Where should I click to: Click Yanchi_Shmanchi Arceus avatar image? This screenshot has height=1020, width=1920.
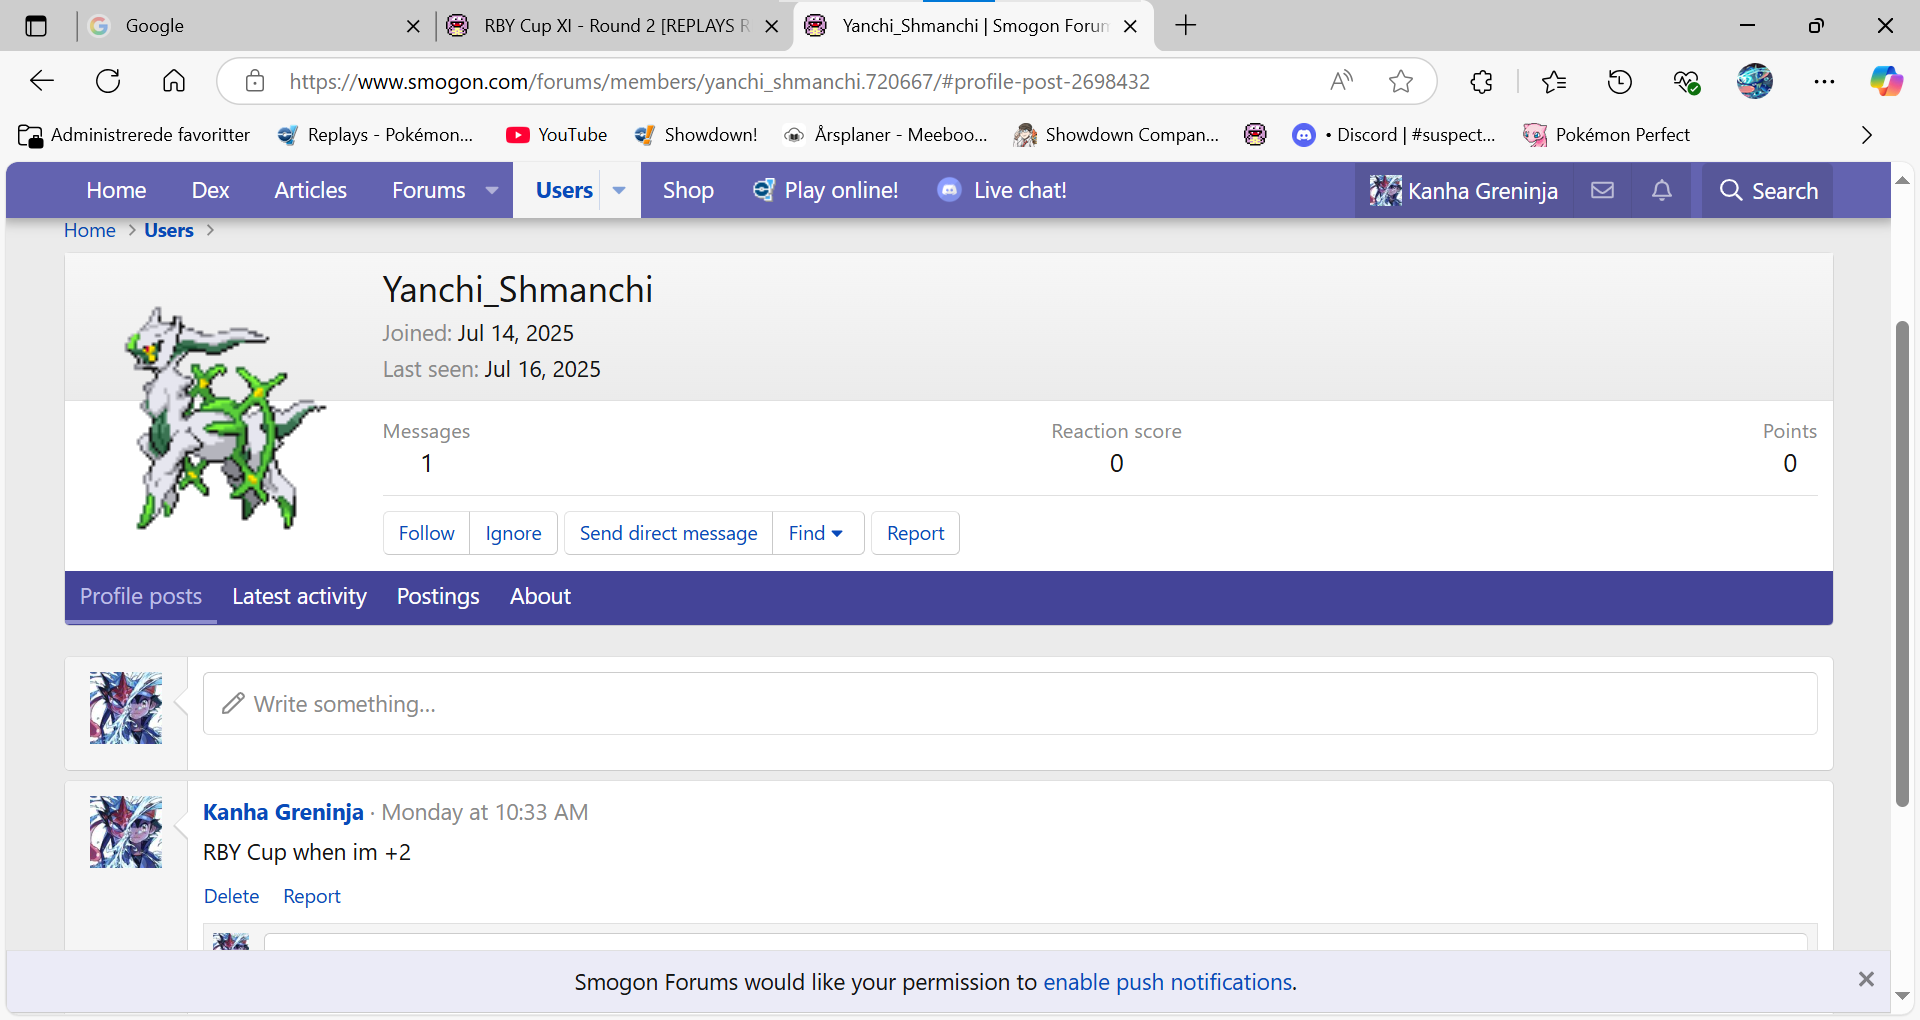(223, 418)
